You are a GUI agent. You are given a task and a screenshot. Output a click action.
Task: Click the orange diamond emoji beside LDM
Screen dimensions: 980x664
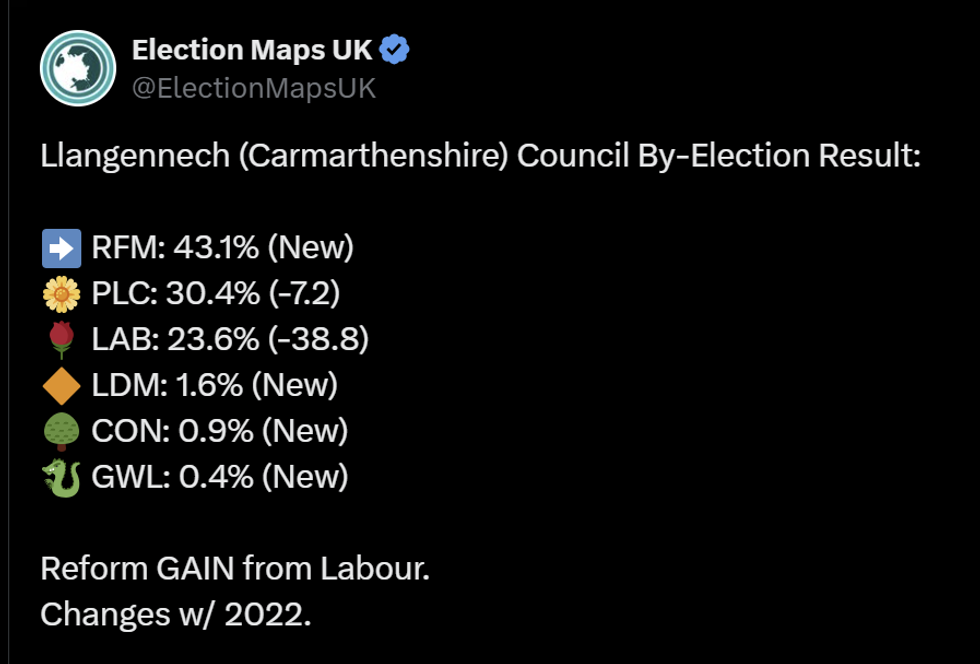coord(61,385)
